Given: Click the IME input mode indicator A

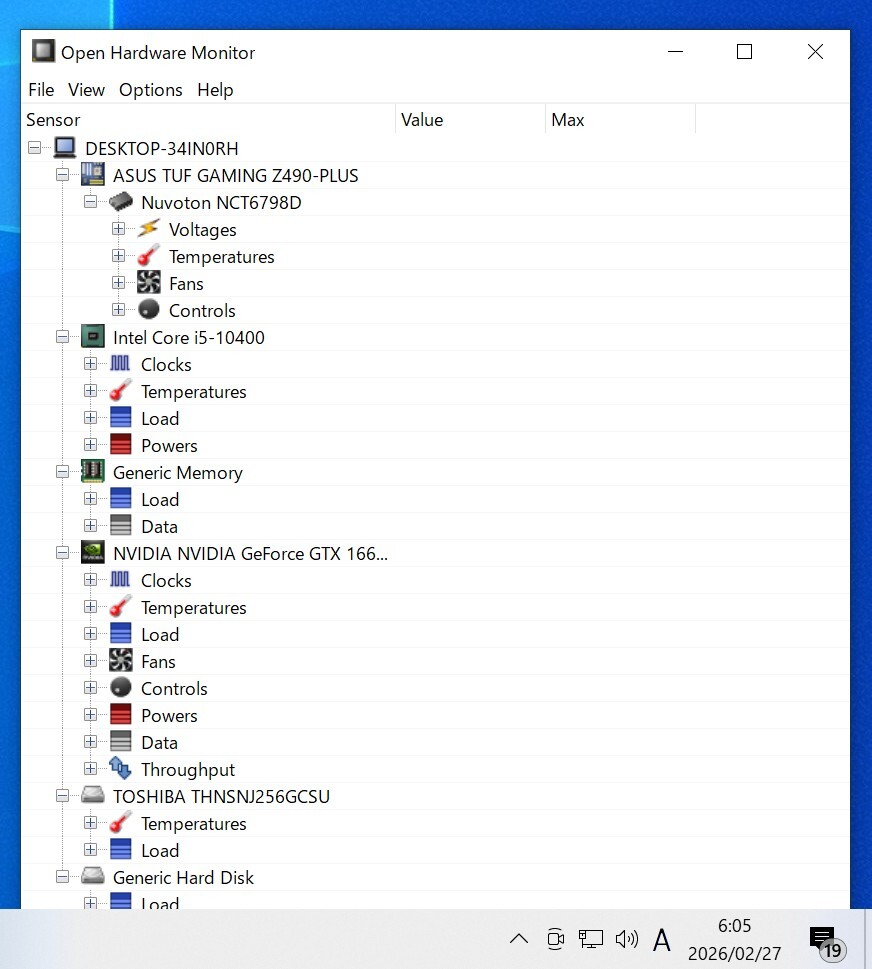Looking at the screenshot, I should [x=662, y=940].
